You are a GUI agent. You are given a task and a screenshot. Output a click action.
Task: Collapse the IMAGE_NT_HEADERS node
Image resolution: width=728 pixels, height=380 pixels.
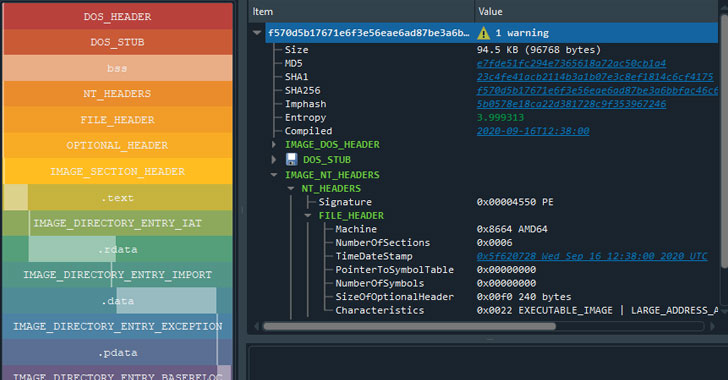(x=274, y=175)
